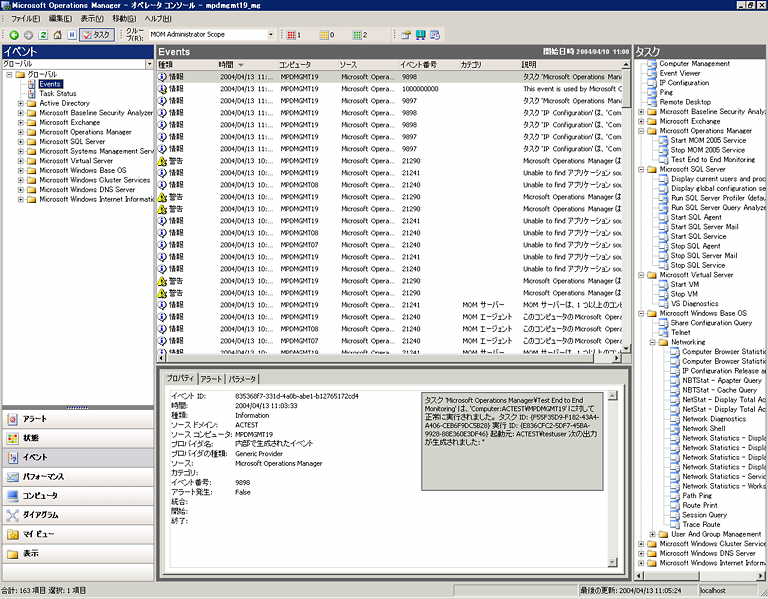This screenshot has height=599, width=768.
Task: Click the events list vertical scrollbar
Action: click(626, 206)
